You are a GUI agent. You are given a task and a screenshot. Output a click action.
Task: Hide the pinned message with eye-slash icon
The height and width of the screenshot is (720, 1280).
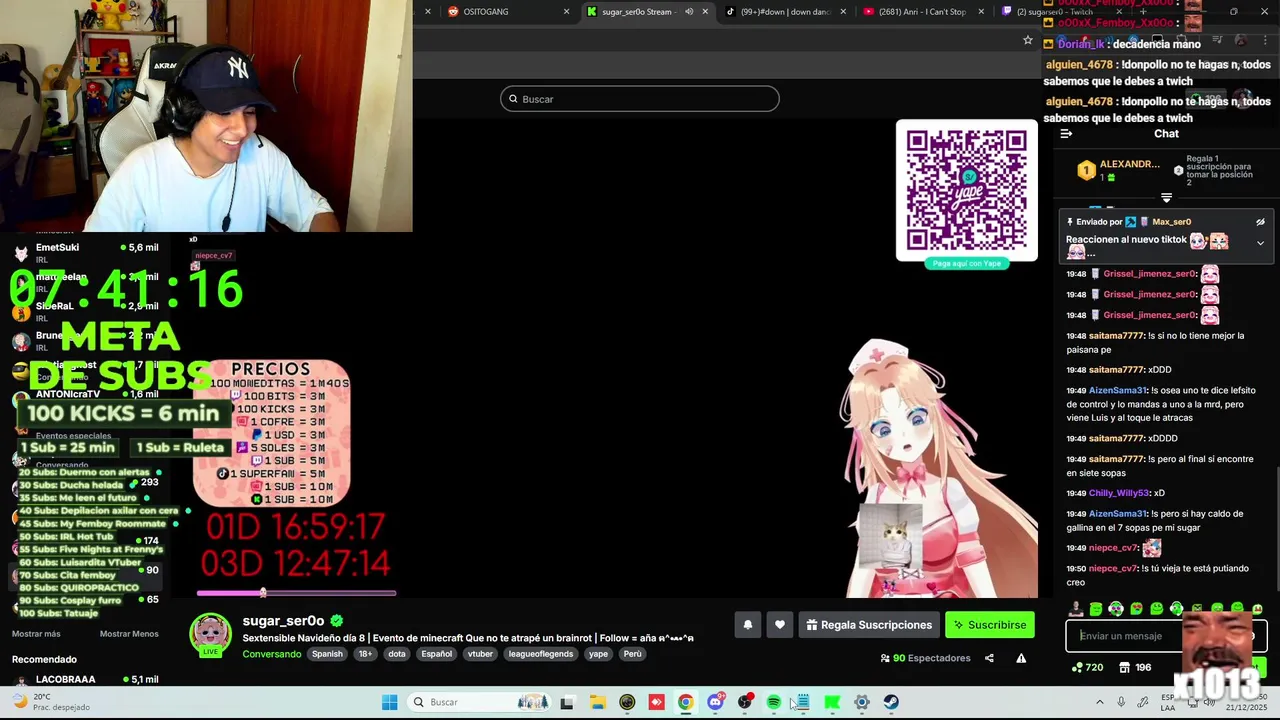tap(1260, 222)
